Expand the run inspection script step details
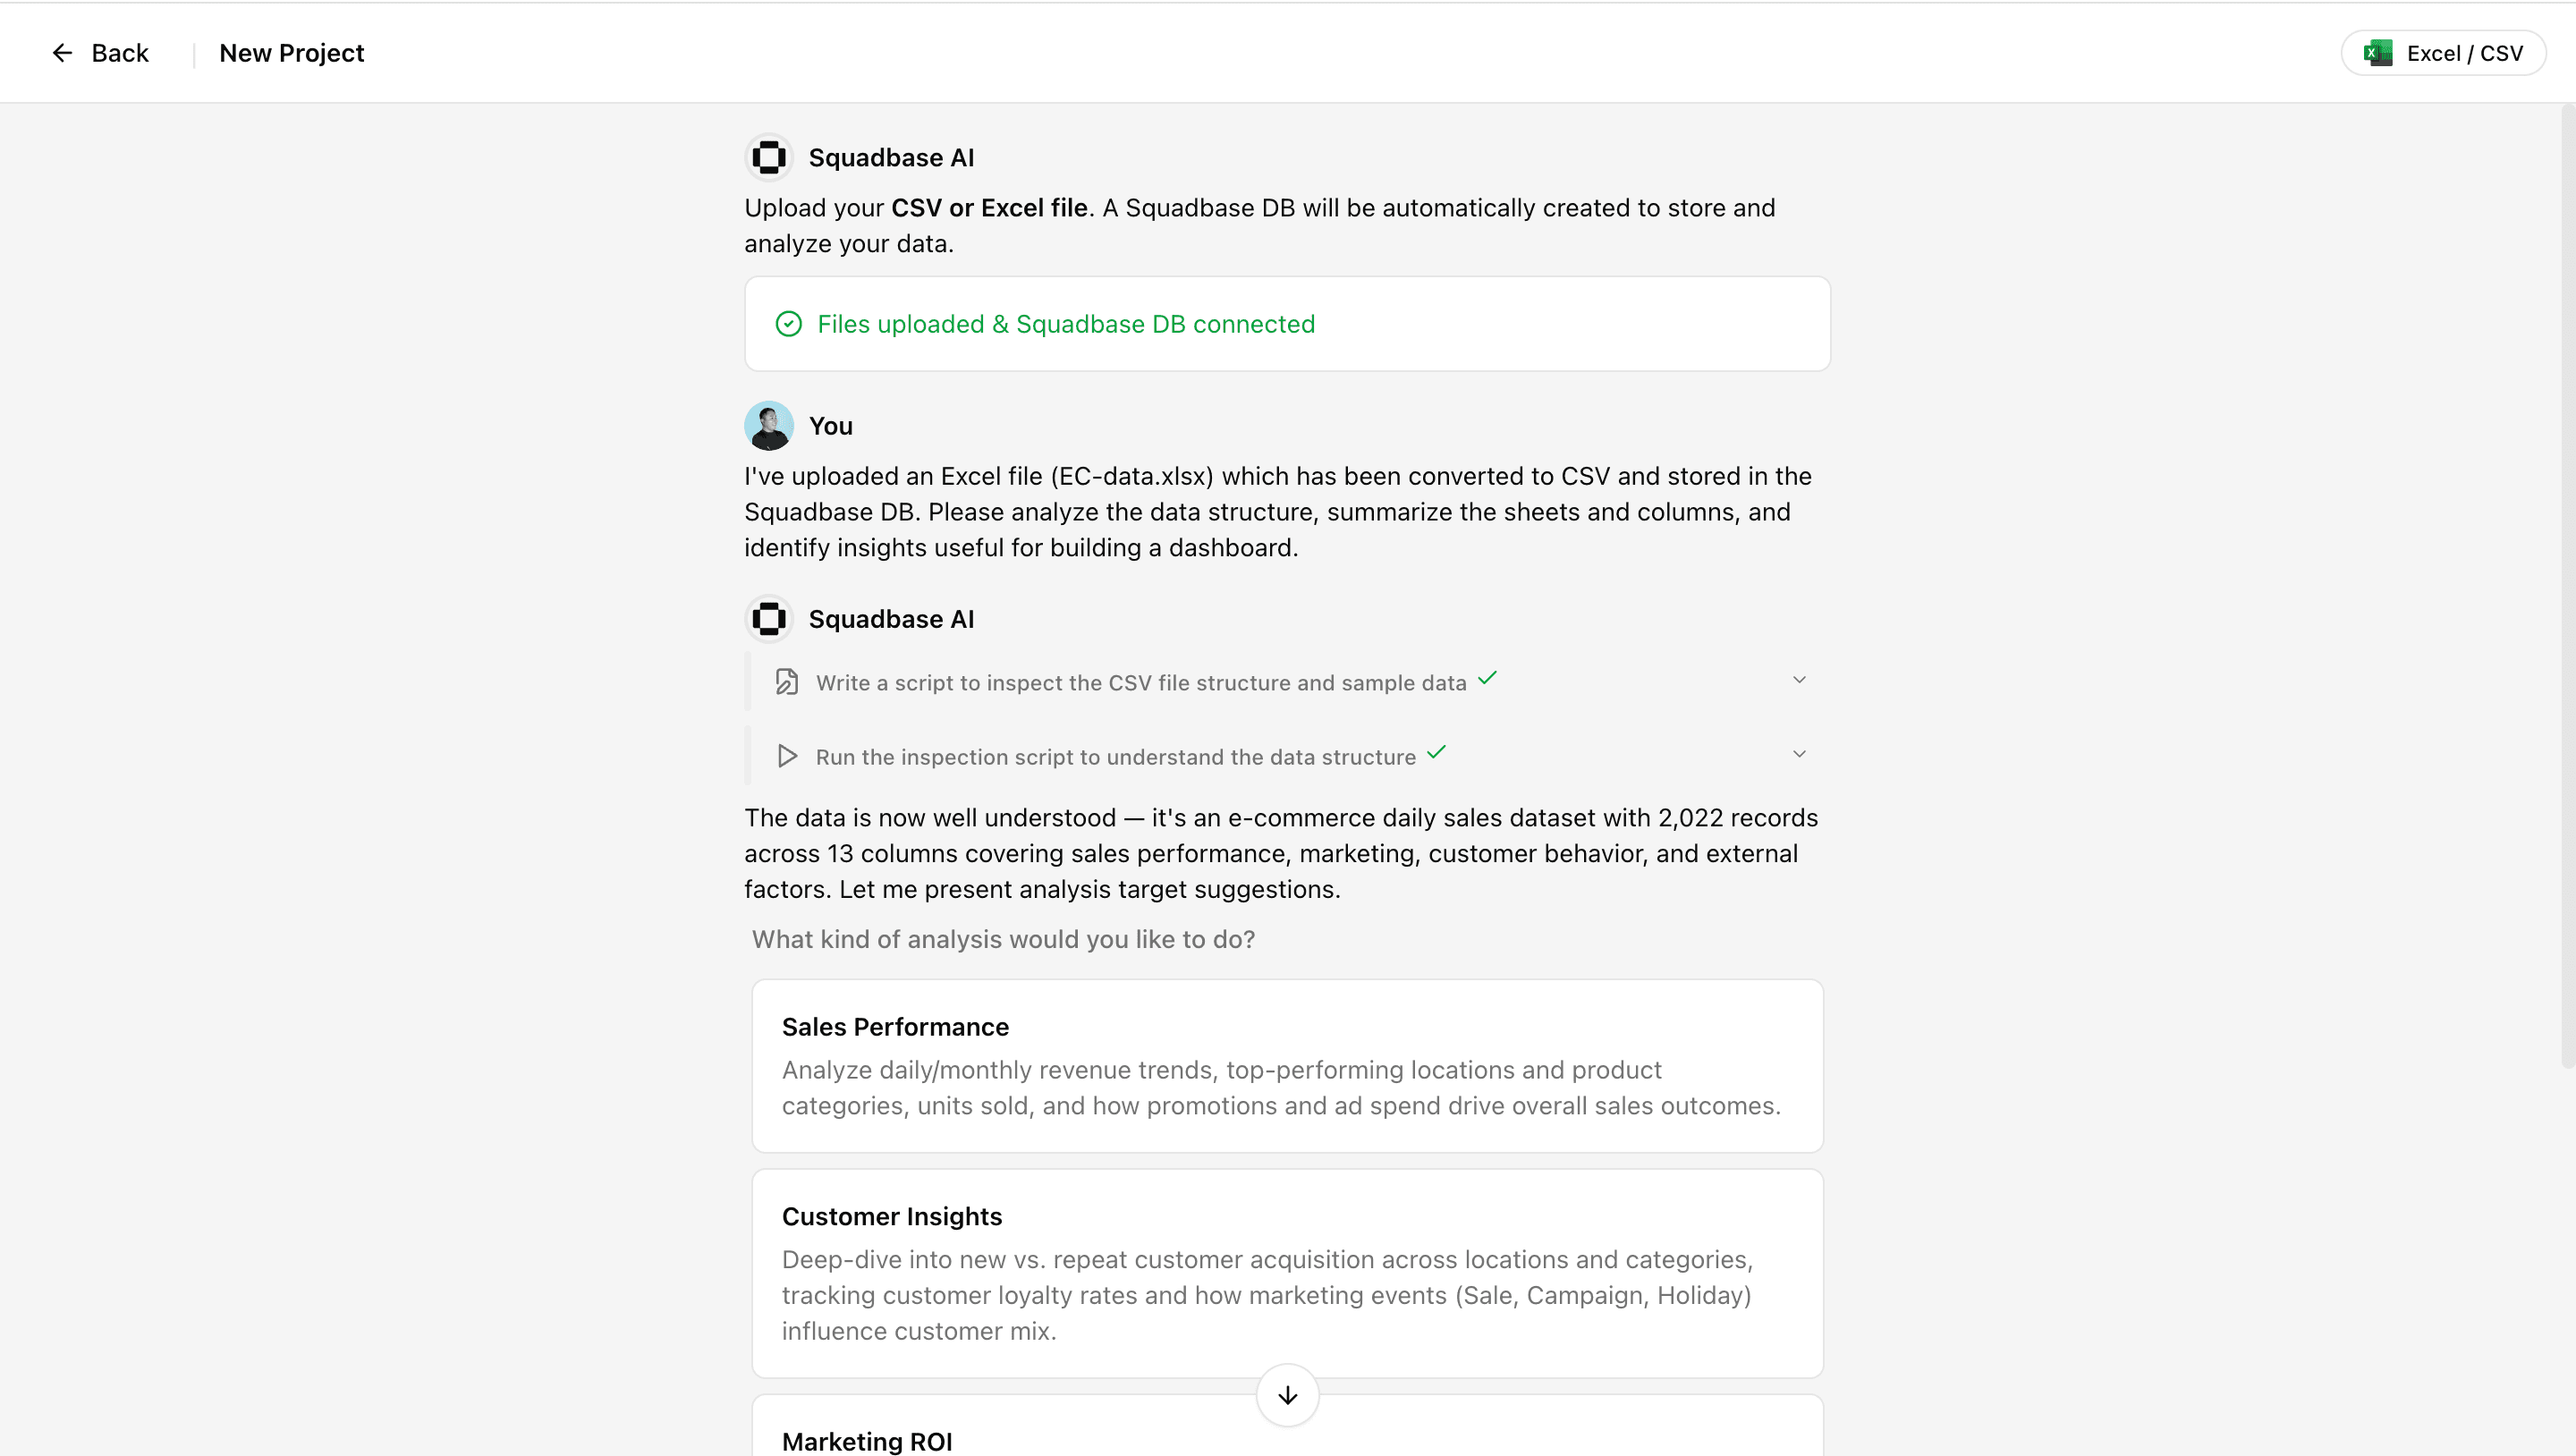 (x=1799, y=754)
